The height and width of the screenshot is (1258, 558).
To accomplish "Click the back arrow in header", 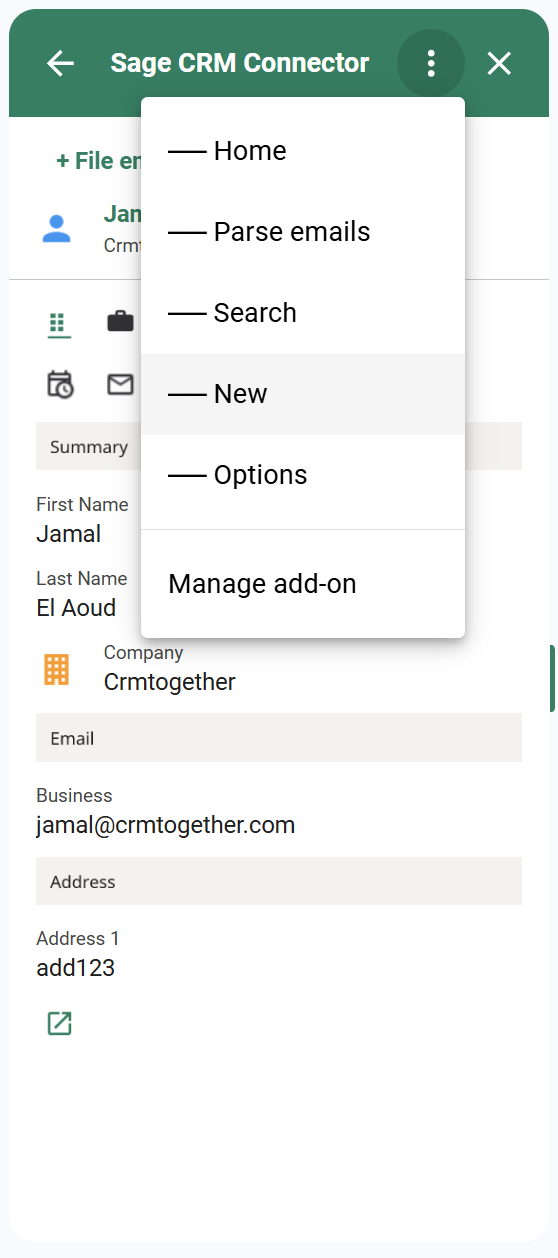I will click(61, 63).
